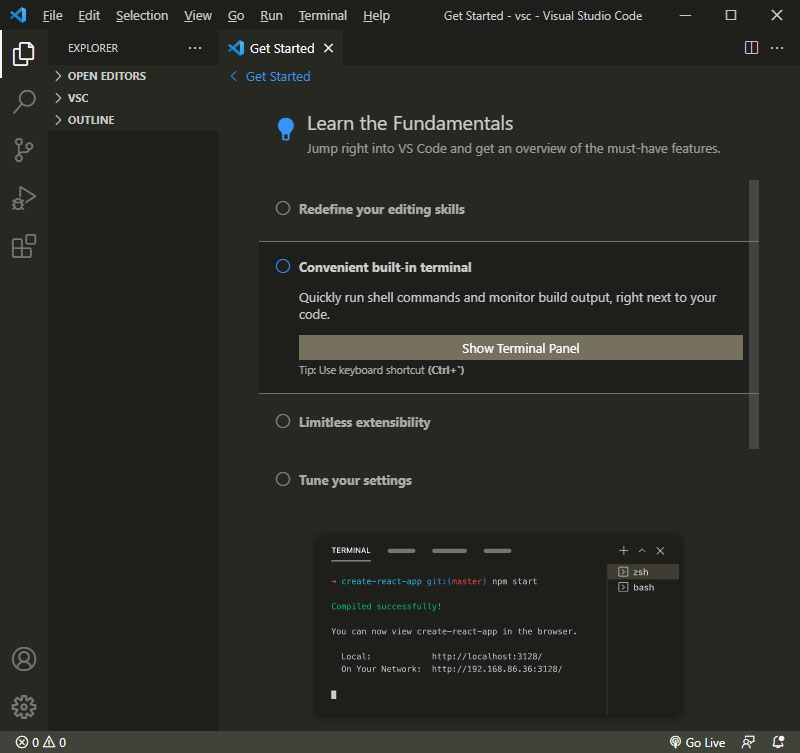Image resolution: width=800 pixels, height=753 pixels.
Task: Click the VS Code logo in title bar
Action: coord(18,15)
